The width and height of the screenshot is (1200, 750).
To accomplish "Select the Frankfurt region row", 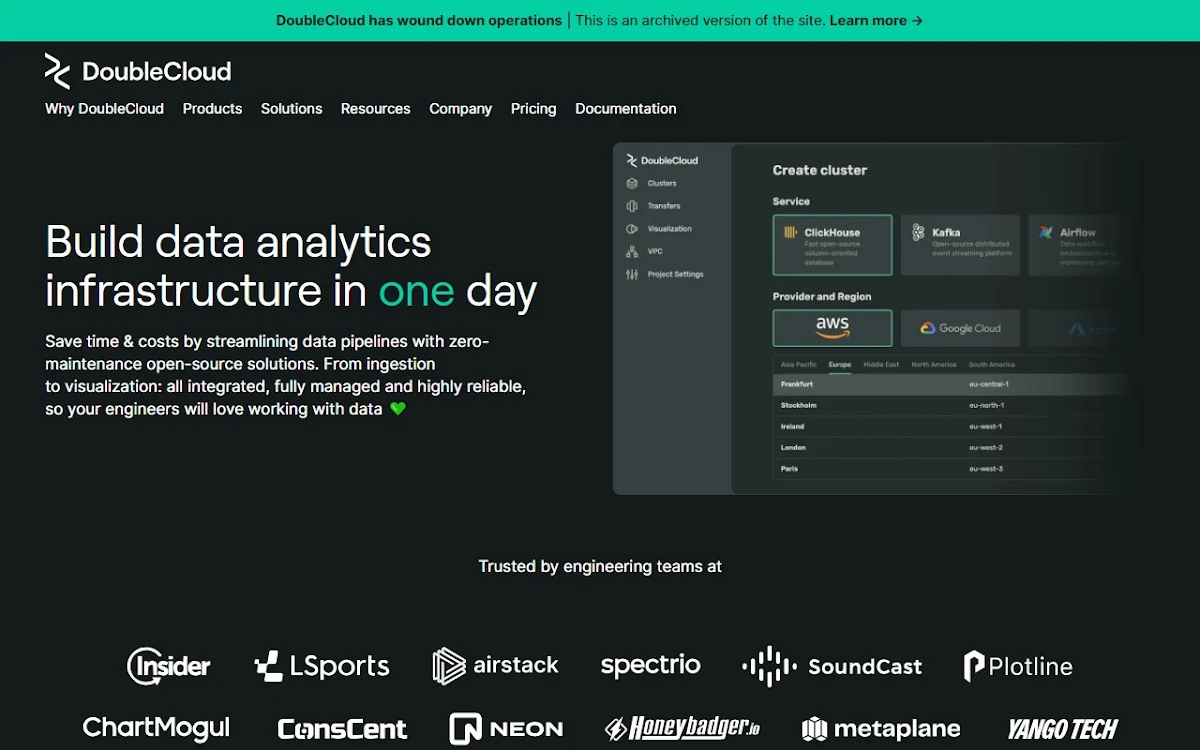I will [950, 384].
